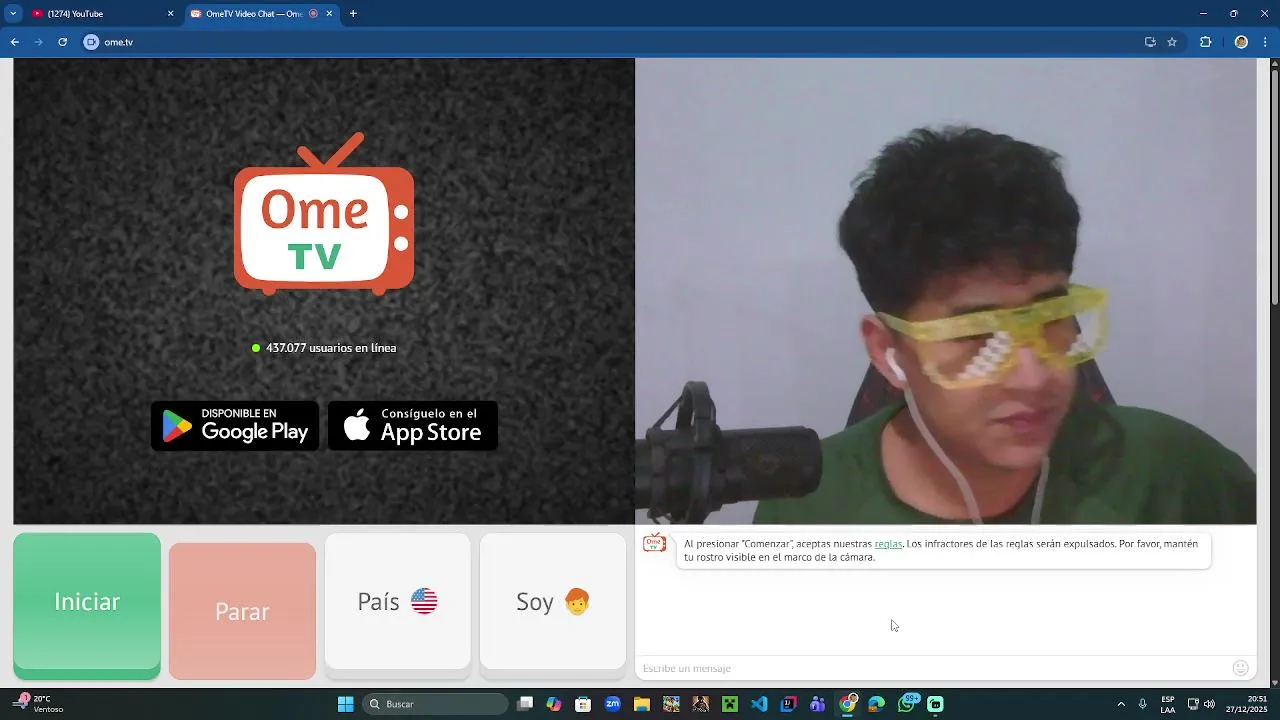The height and width of the screenshot is (720, 1280).
Task: Open the browser extensions puzzle icon
Action: (1205, 42)
